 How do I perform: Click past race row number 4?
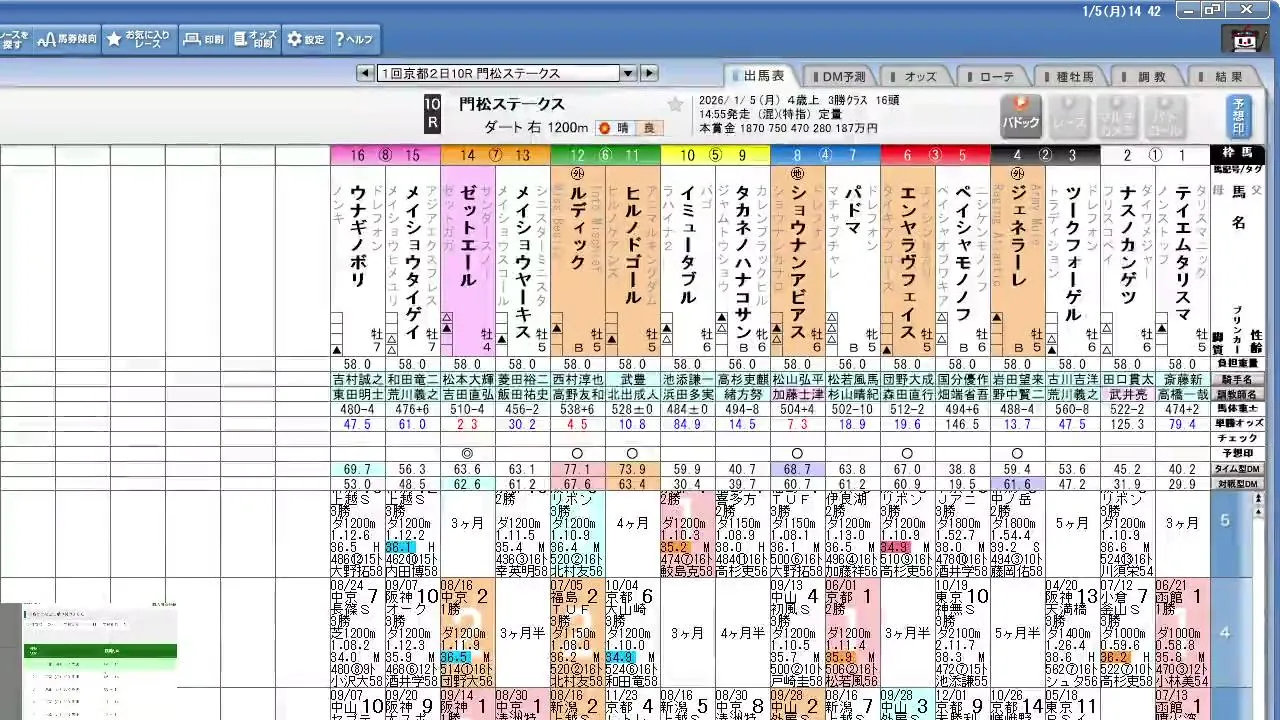(x=1225, y=633)
